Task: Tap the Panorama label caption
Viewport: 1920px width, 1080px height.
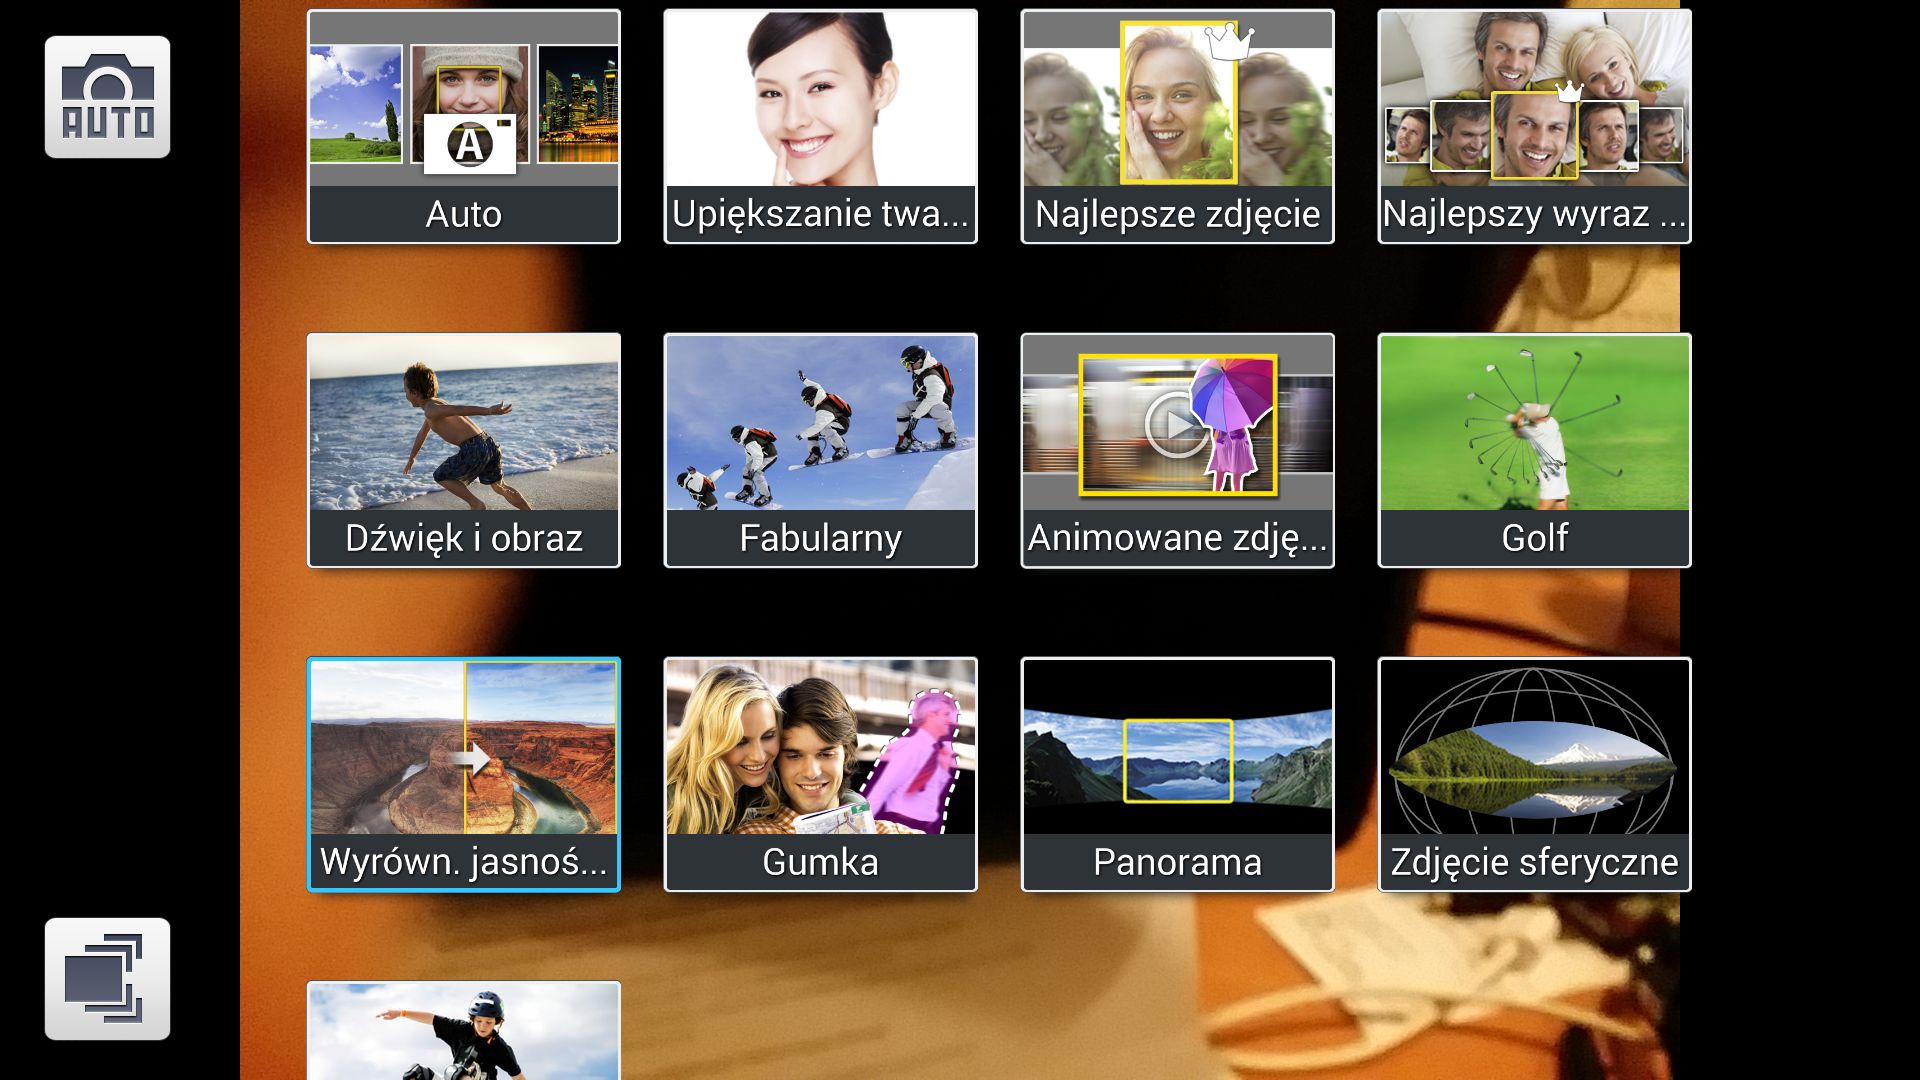Action: point(1177,862)
